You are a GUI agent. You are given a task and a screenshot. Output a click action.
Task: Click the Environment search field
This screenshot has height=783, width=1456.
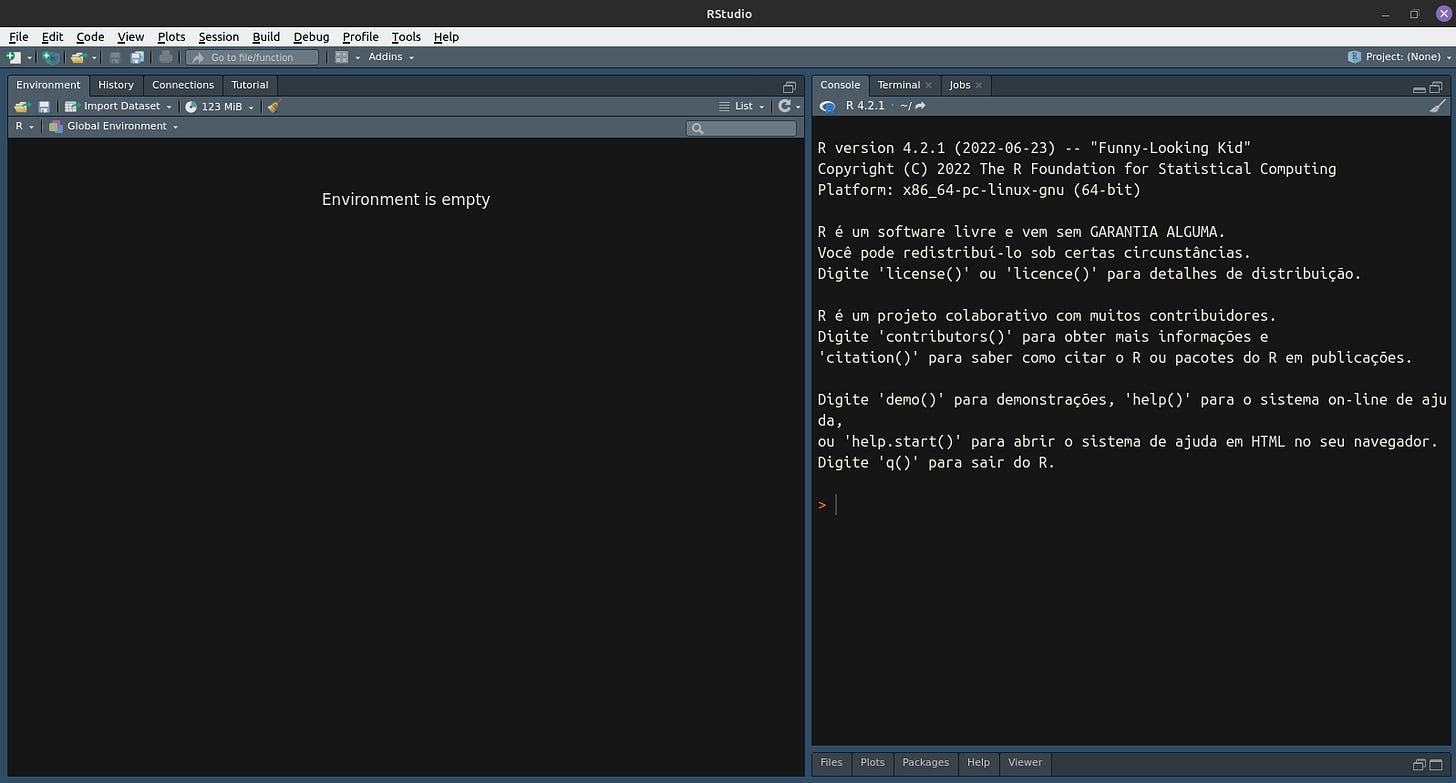pos(741,128)
